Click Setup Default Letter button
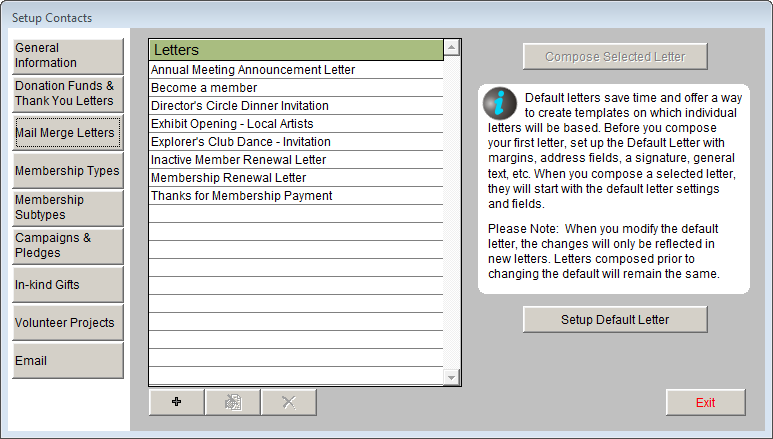This screenshot has width=773, height=439. pyautogui.click(x=615, y=319)
